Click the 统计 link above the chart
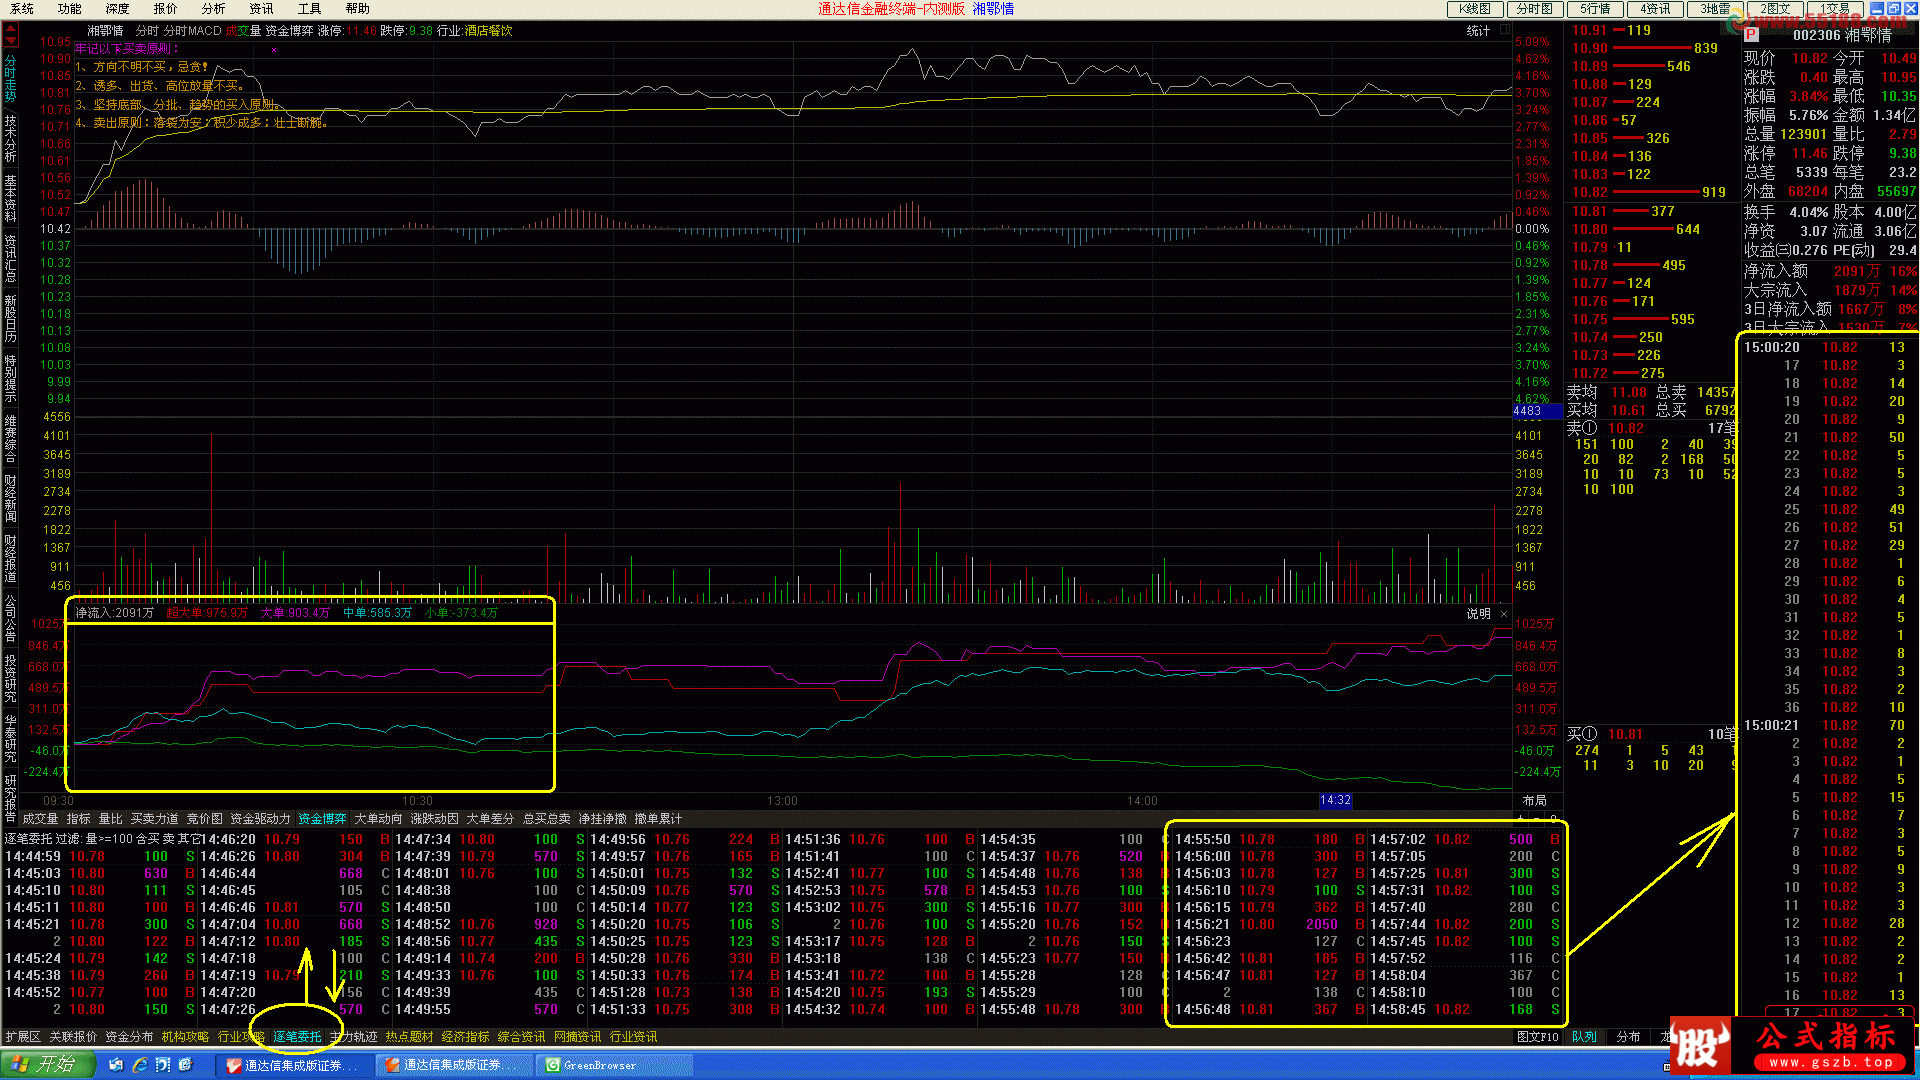The width and height of the screenshot is (1920, 1080). [x=1478, y=31]
